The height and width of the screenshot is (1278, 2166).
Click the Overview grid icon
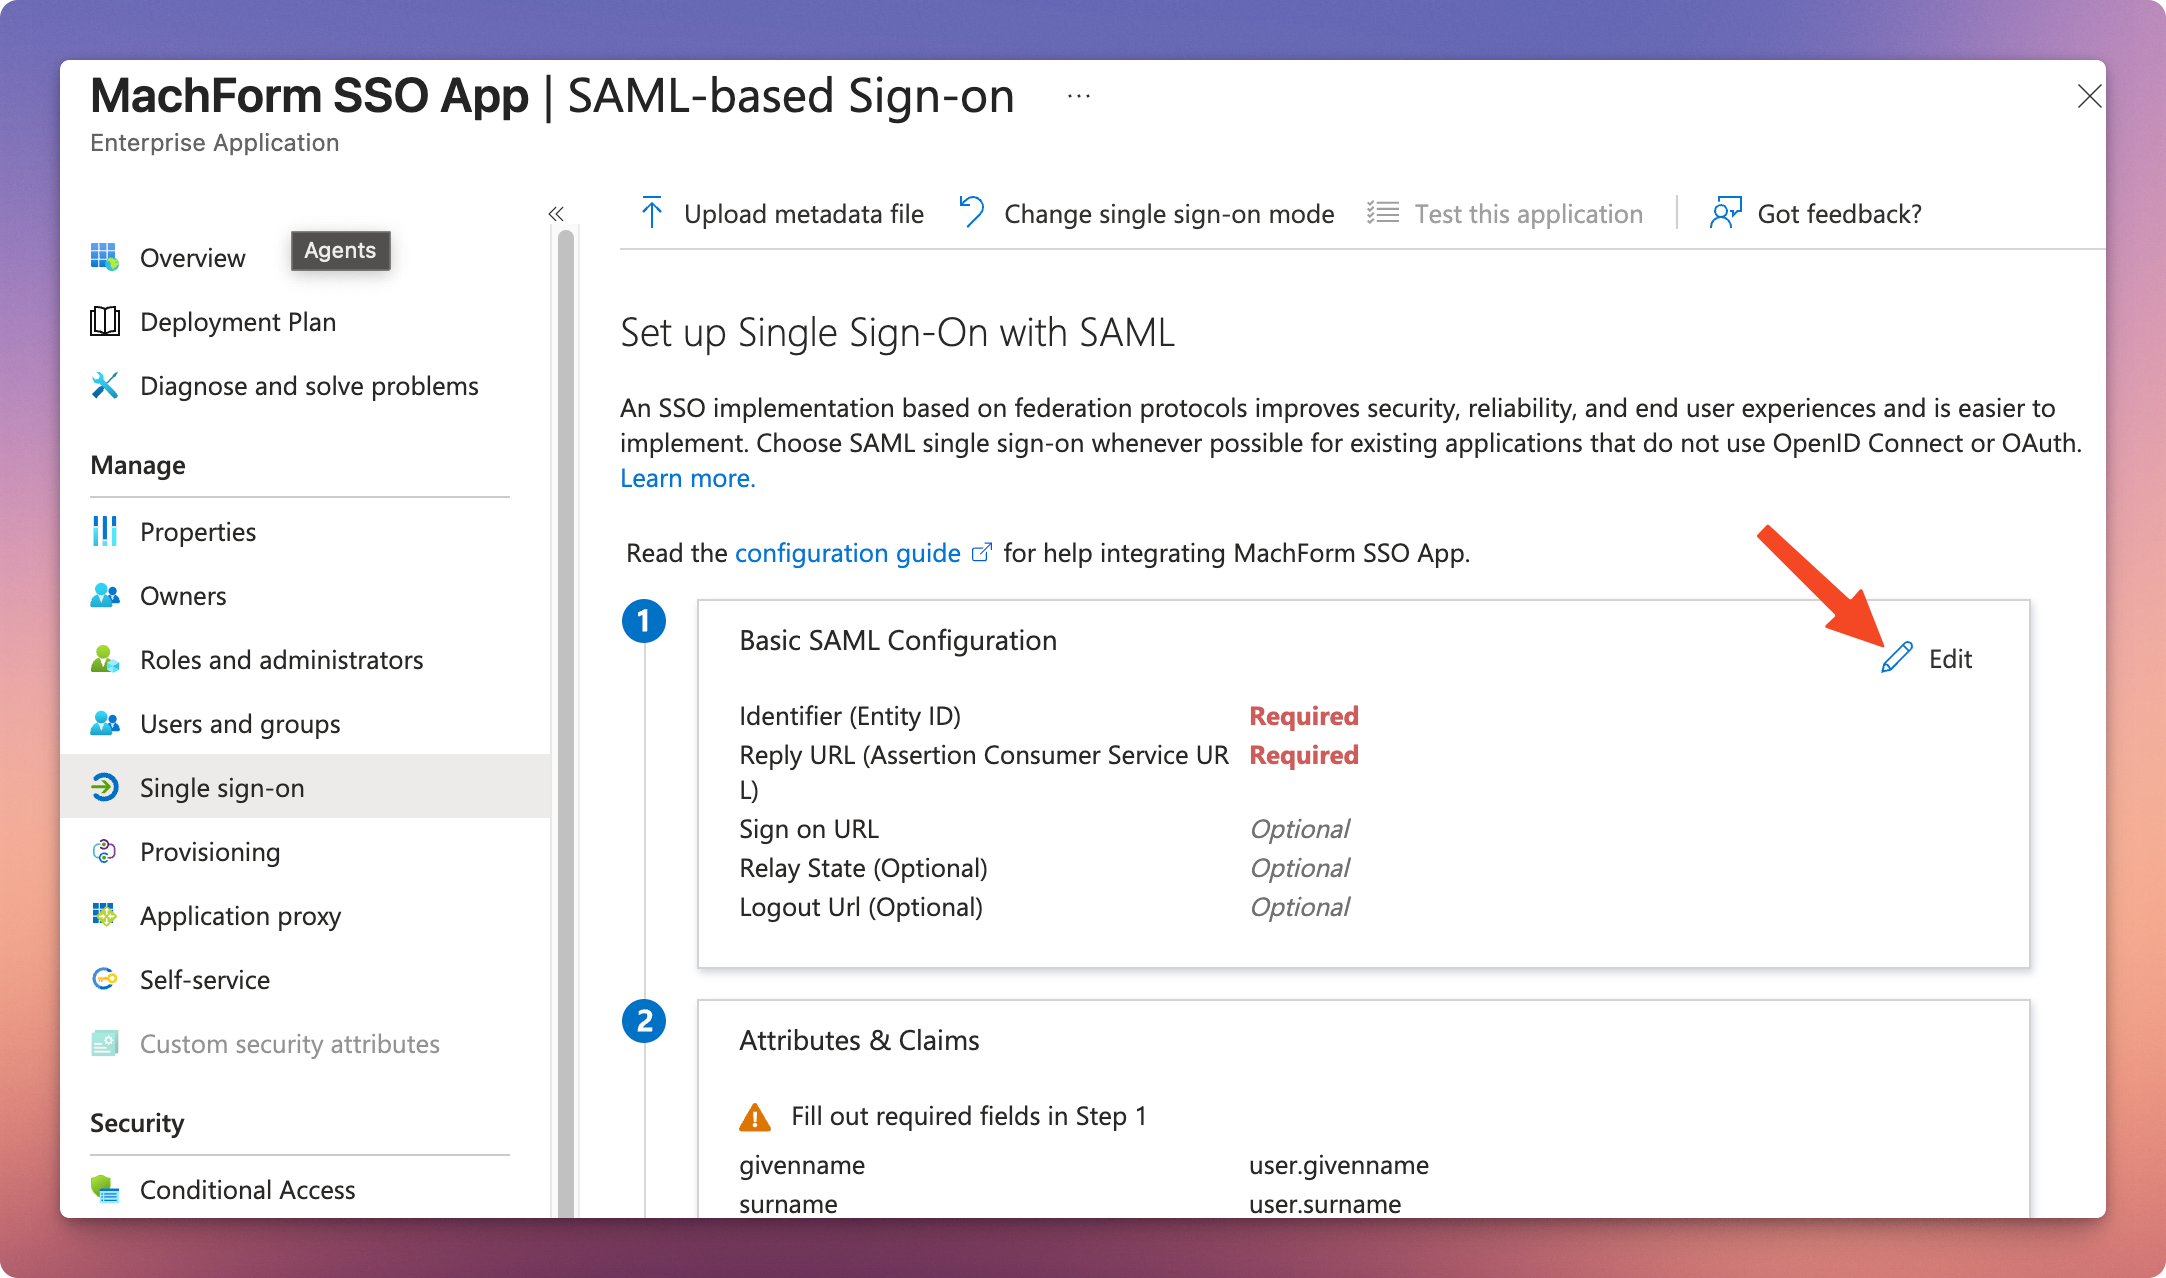105,257
